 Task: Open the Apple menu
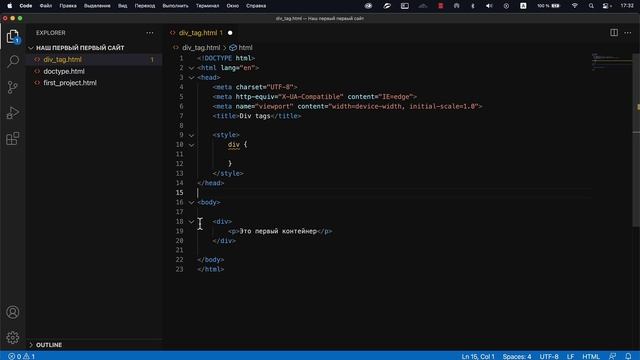coord(9,6)
